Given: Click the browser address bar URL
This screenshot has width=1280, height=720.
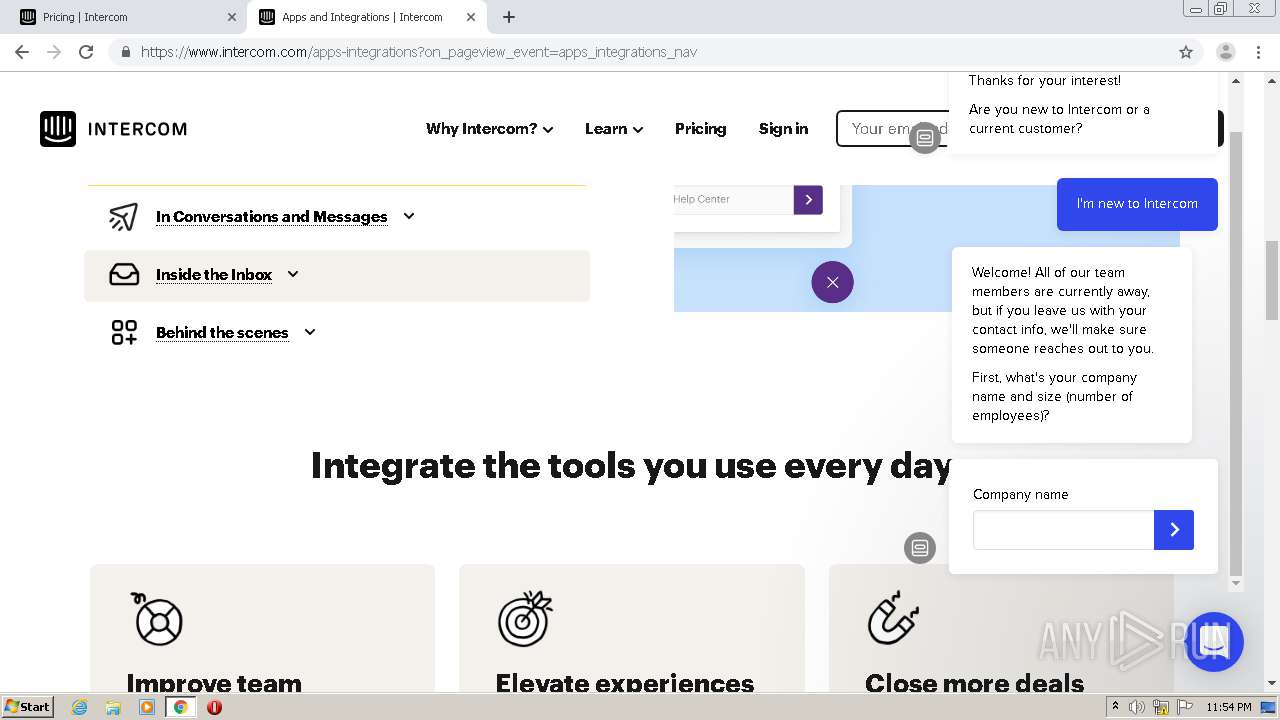Looking at the screenshot, I should point(419,52).
